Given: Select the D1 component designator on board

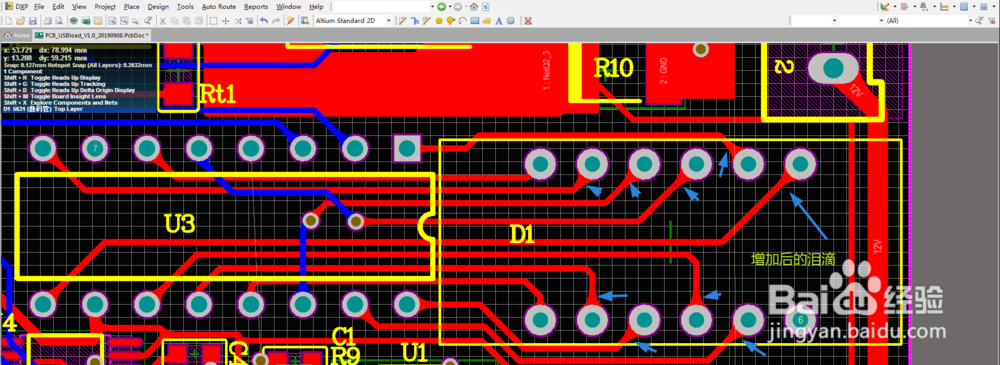Looking at the screenshot, I should tap(522, 235).
